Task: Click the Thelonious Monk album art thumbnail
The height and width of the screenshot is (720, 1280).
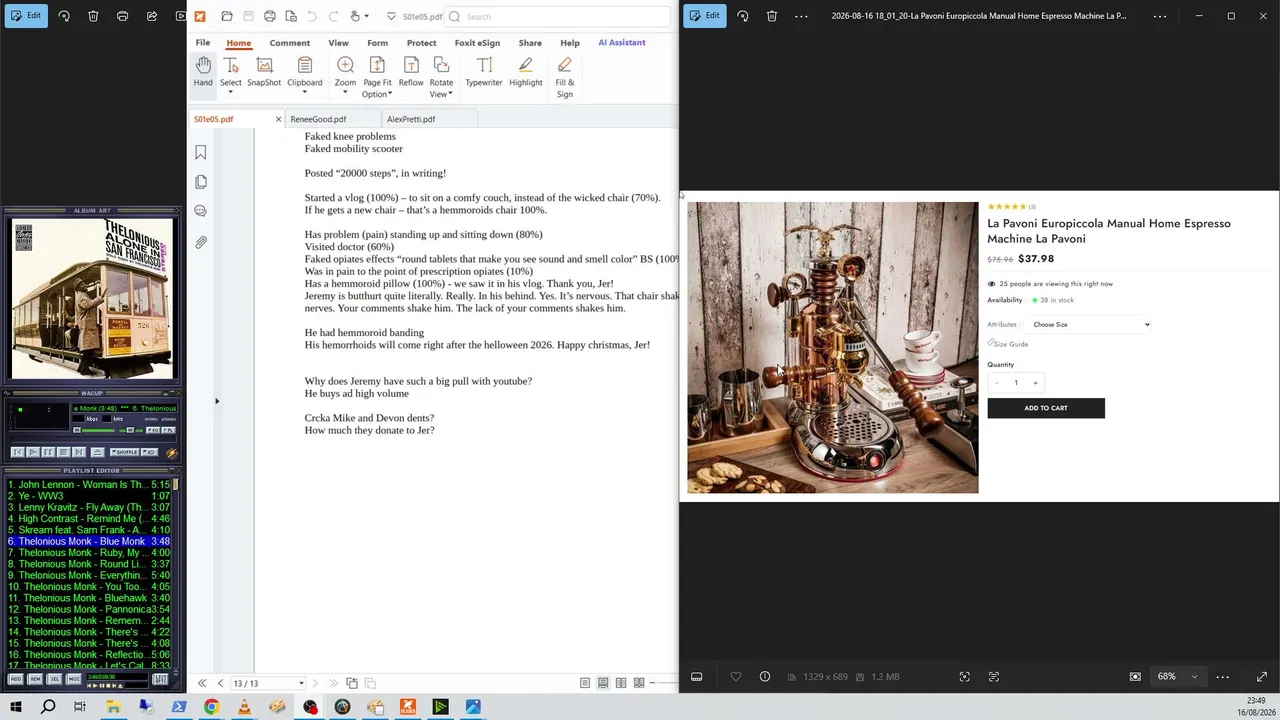Action: 92,298
